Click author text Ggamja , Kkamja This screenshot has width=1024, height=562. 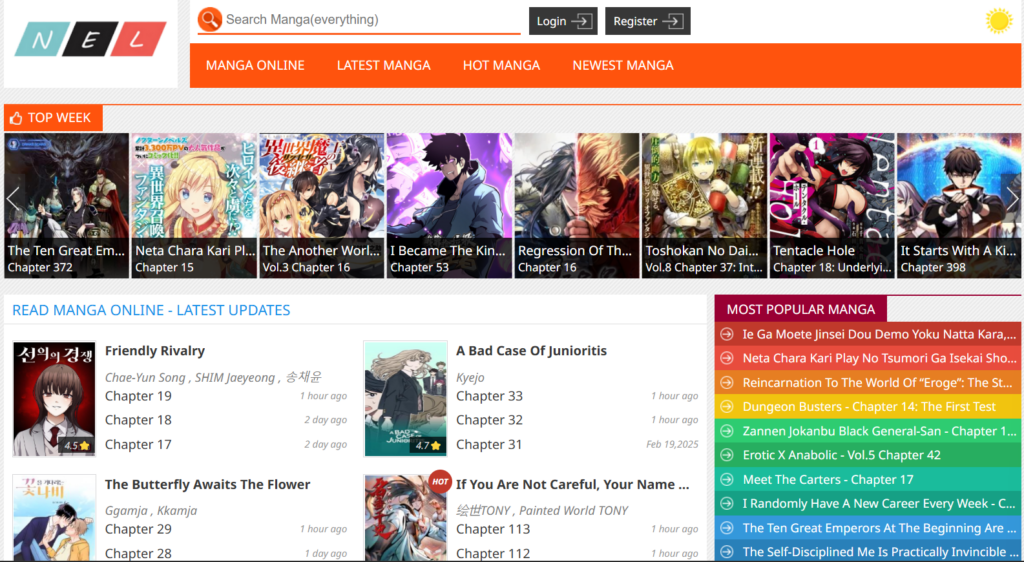pyautogui.click(x=151, y=511)
